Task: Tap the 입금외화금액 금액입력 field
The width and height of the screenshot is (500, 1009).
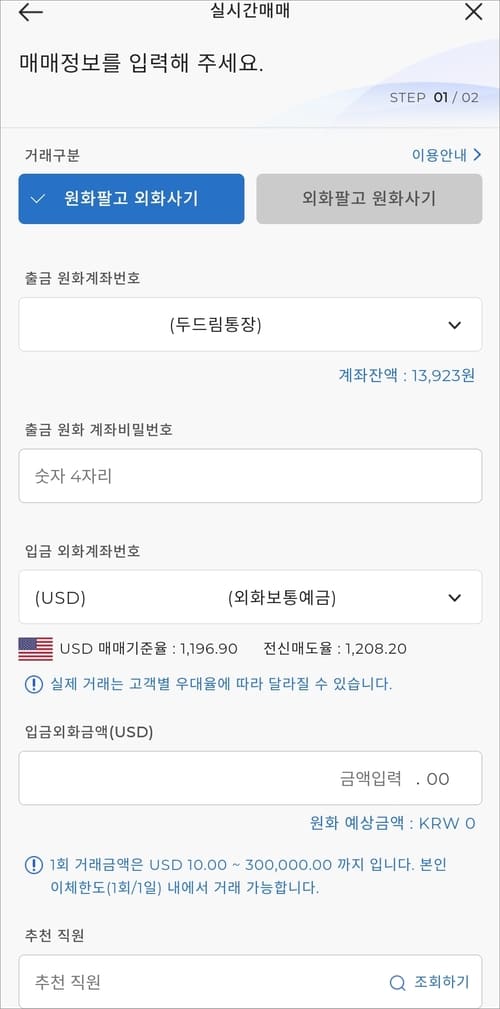Action: (250, 778)
